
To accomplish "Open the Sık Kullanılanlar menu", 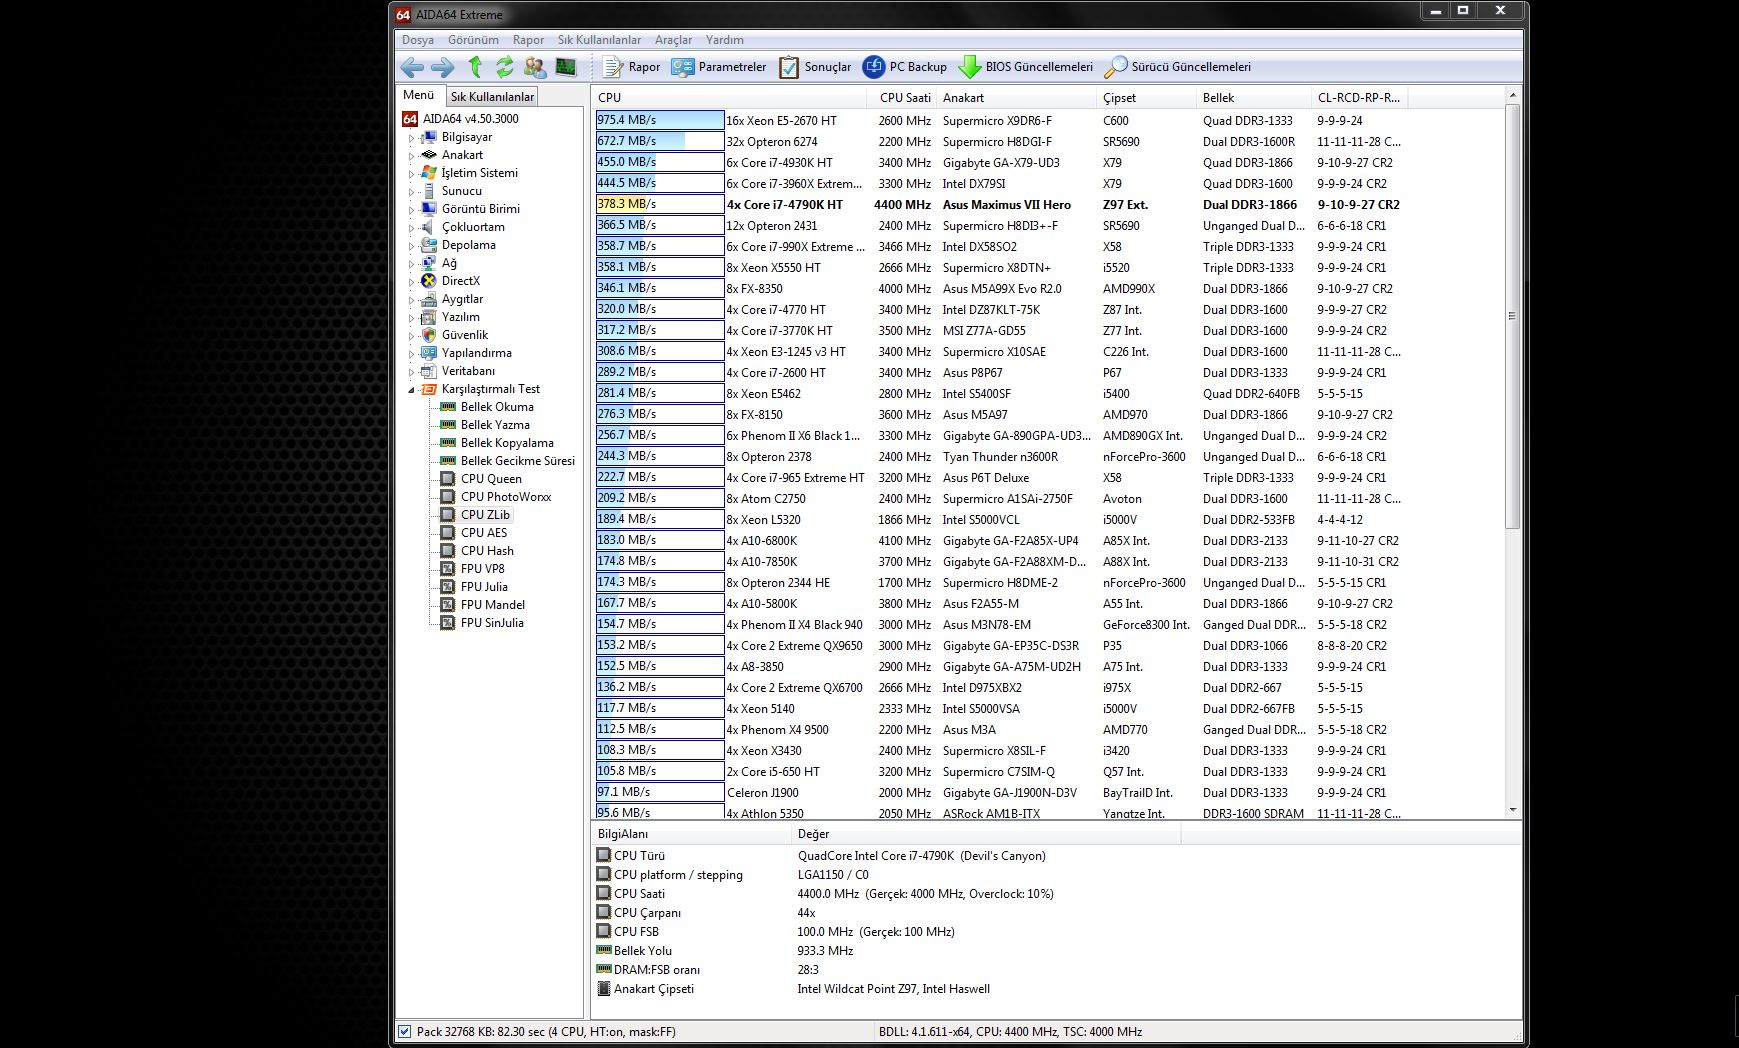I will (x=599, y=40).
